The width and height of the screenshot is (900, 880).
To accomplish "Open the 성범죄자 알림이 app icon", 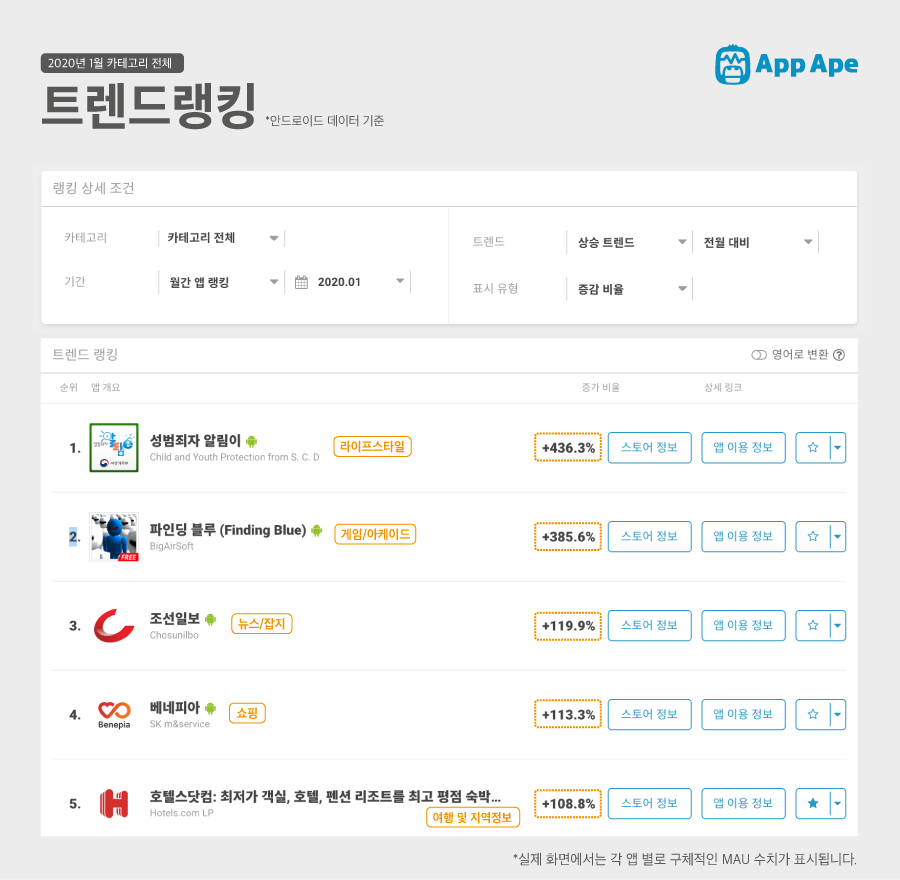I will click(114, 448).
